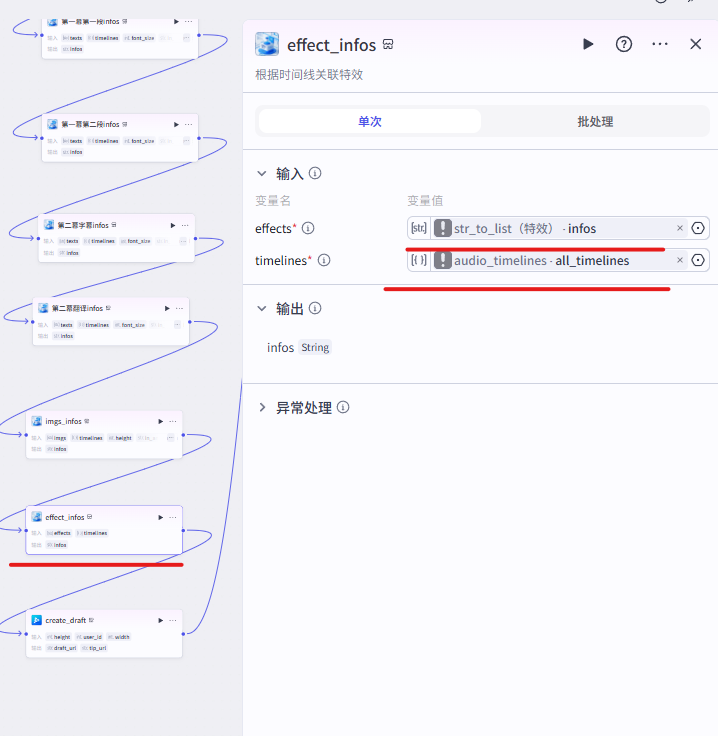The height and width of the screenshot is (736, 718).
Task: Click the badge icon next to effect_infos title
Action: tap(388, 45)
